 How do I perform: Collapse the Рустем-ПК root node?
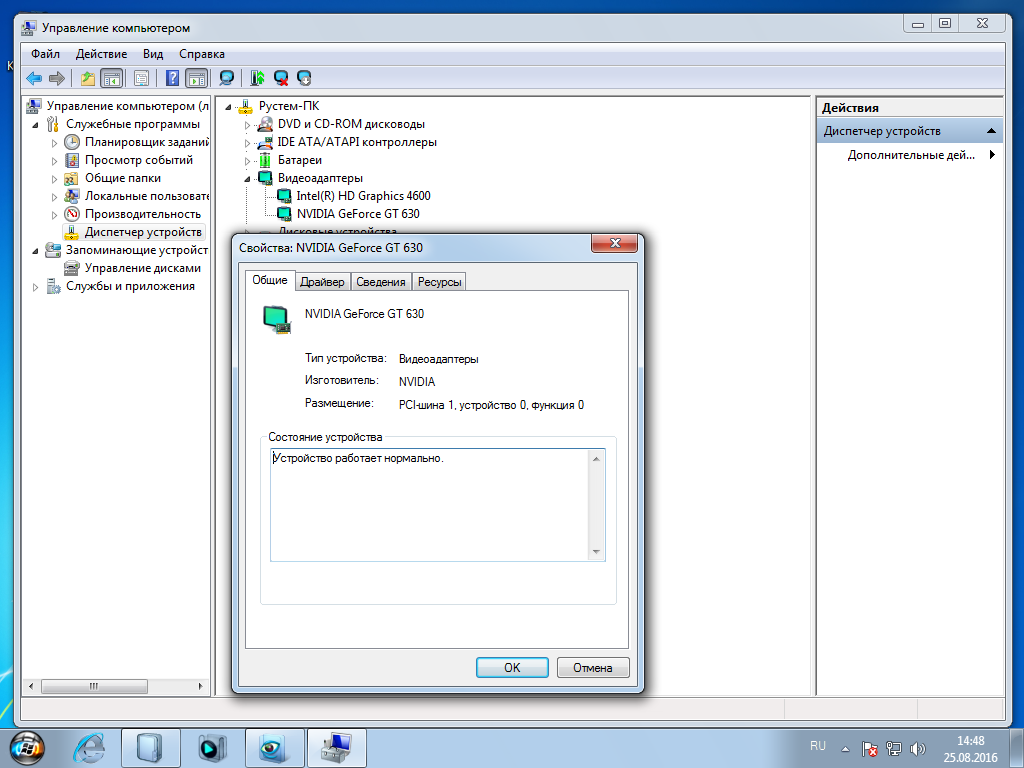click(229, 106)
